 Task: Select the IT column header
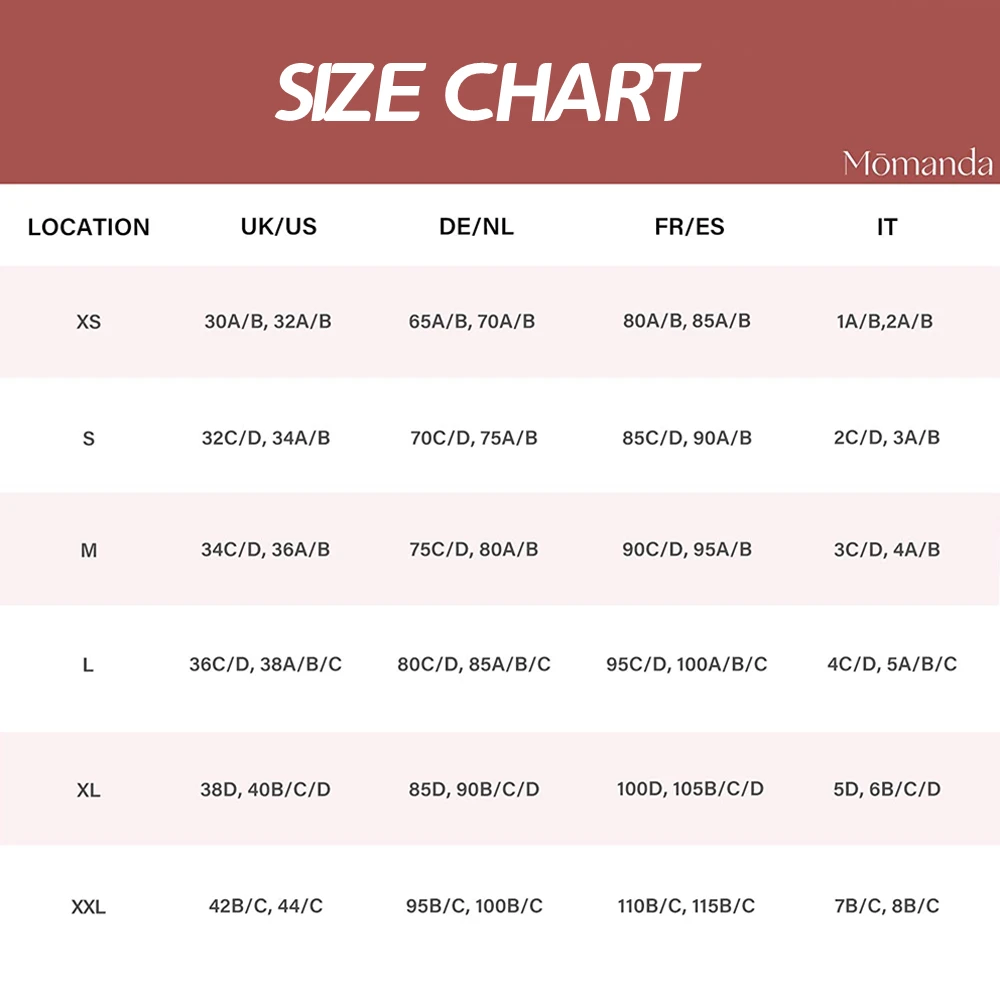coord(887,227)
